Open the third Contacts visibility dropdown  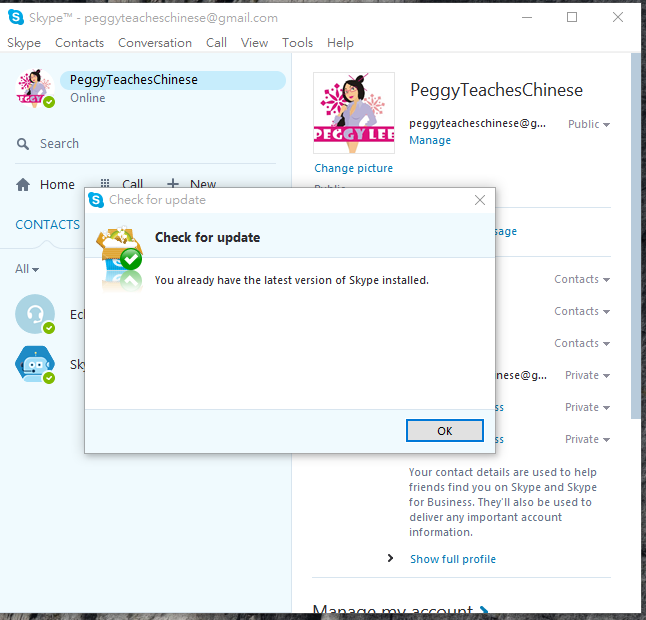tap(582, 343)
